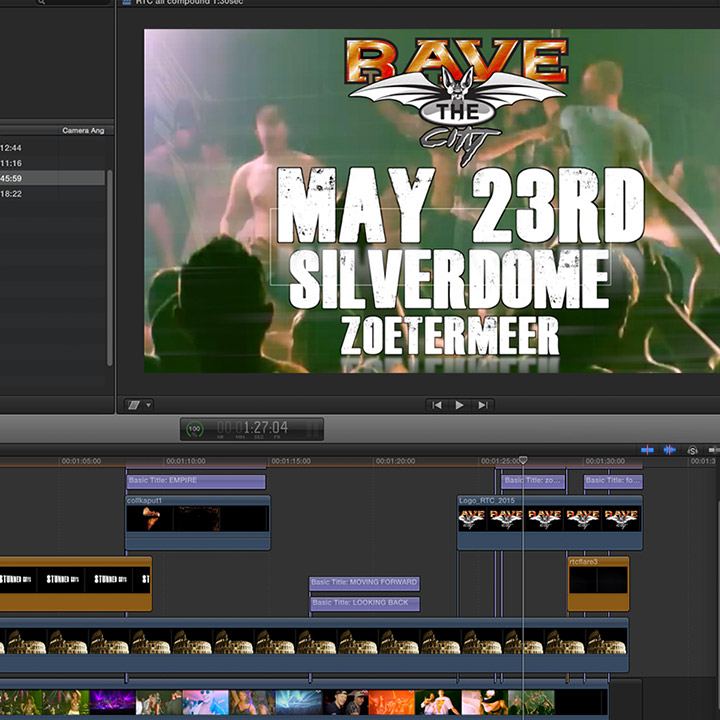The image size is (720, 720).
Task: Select the browser row with 12:44
Action: tap(52, 148)
